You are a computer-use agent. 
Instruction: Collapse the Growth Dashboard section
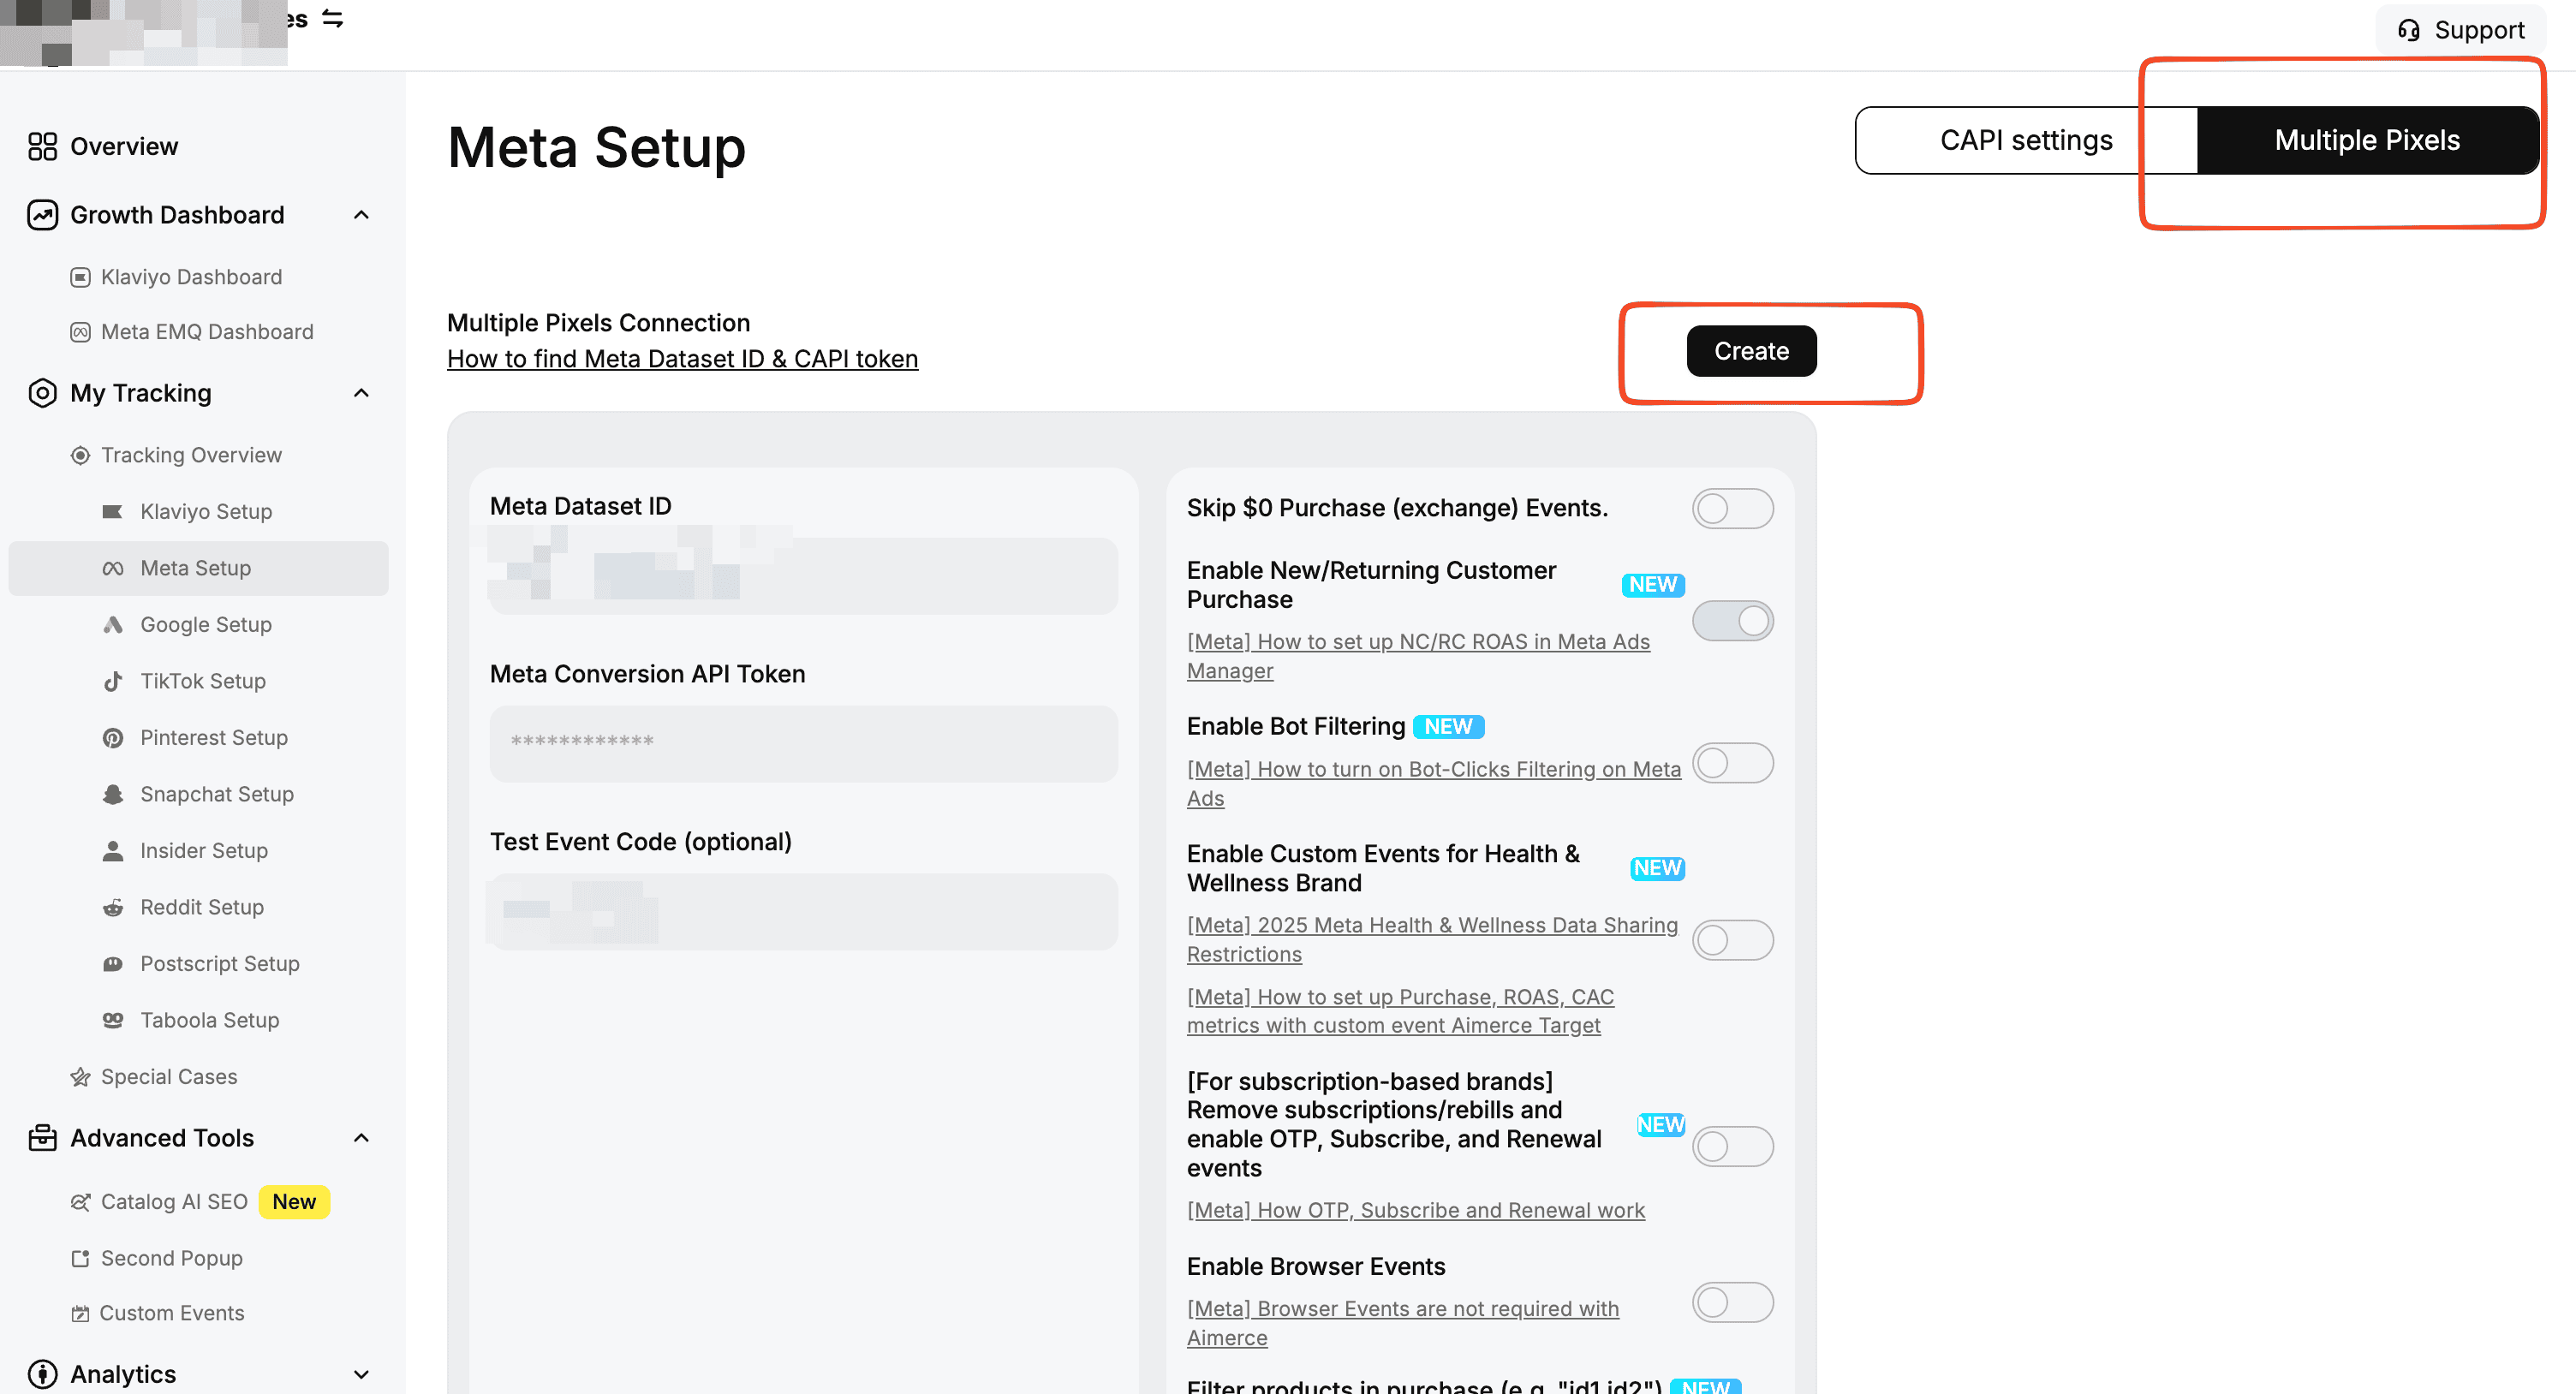click(x=362, y=215)
